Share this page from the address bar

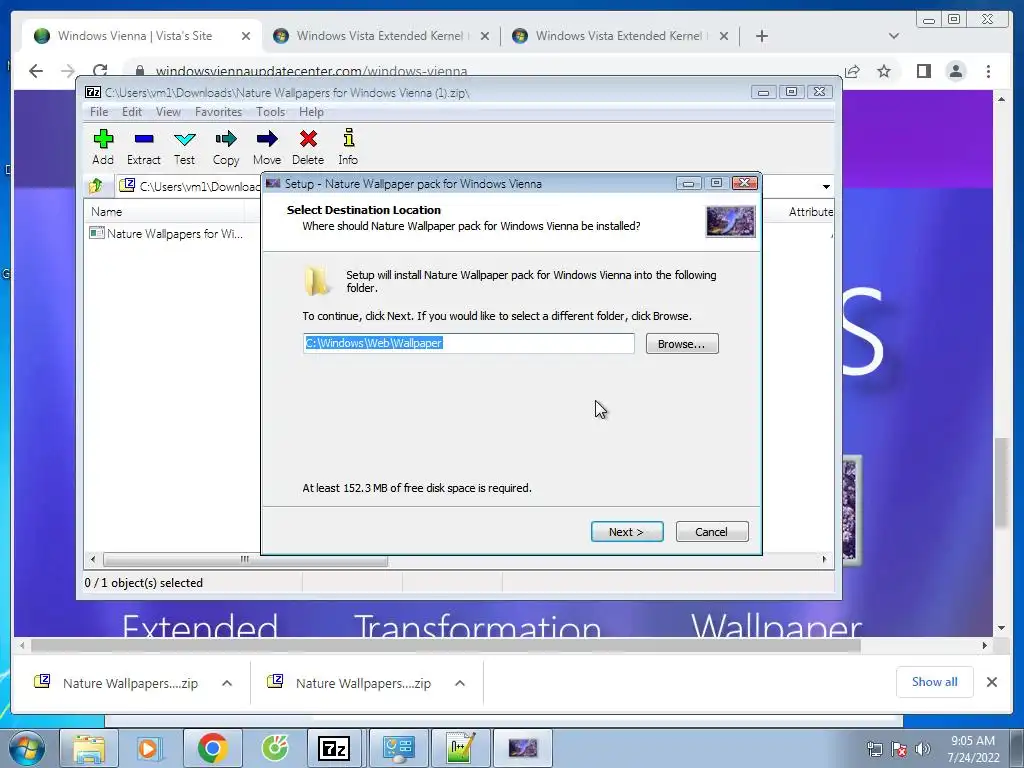(x=852, y=71)
